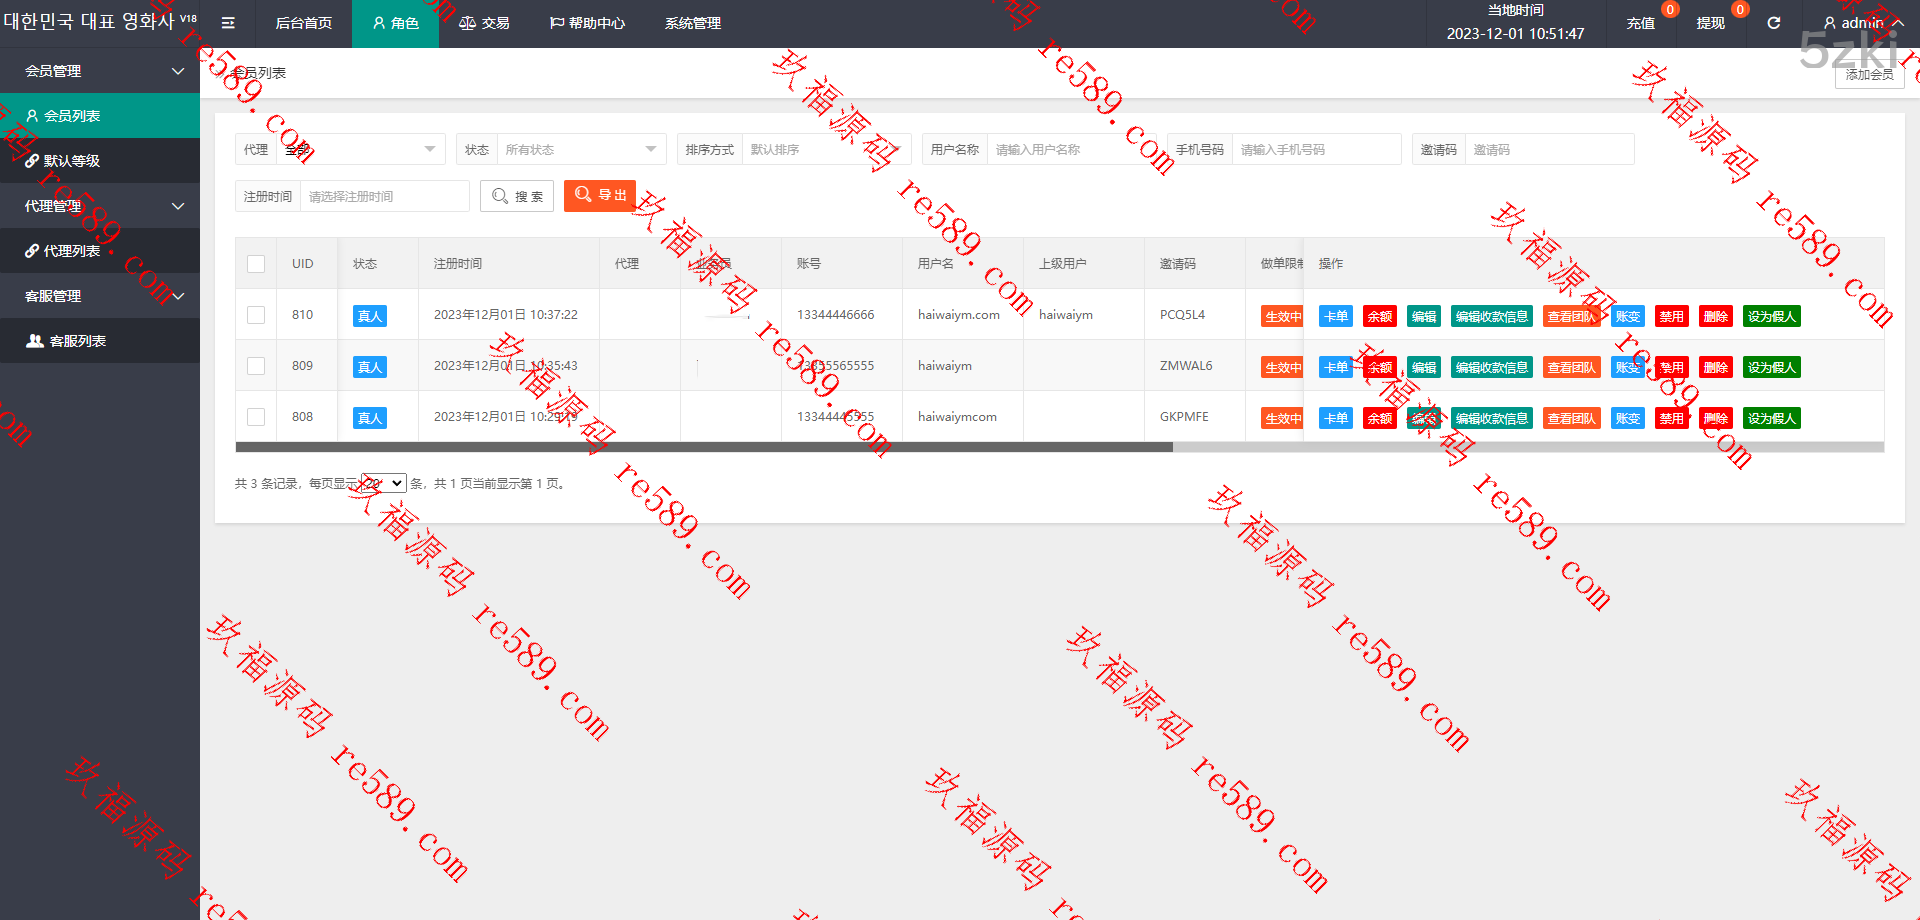Click the 手机号码 phone number input field
The image size is (1920, 920).
click(x=1315, y=149)
